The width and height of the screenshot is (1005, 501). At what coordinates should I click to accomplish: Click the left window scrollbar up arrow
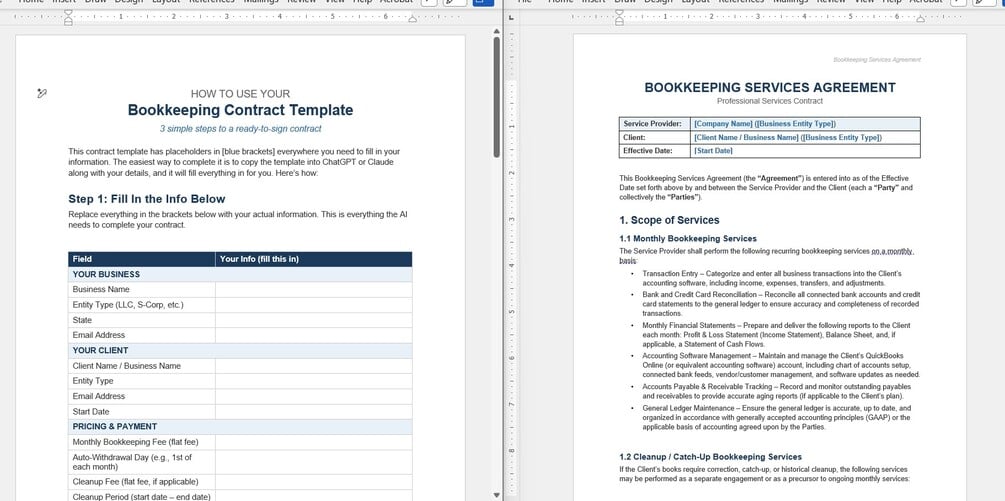pos(497,31)
